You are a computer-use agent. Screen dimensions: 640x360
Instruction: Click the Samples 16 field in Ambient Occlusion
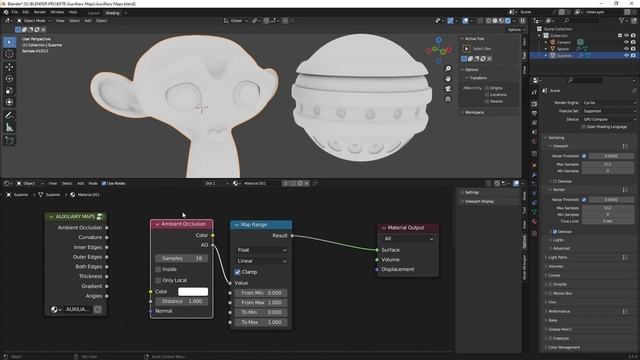(x=182, y=258)
